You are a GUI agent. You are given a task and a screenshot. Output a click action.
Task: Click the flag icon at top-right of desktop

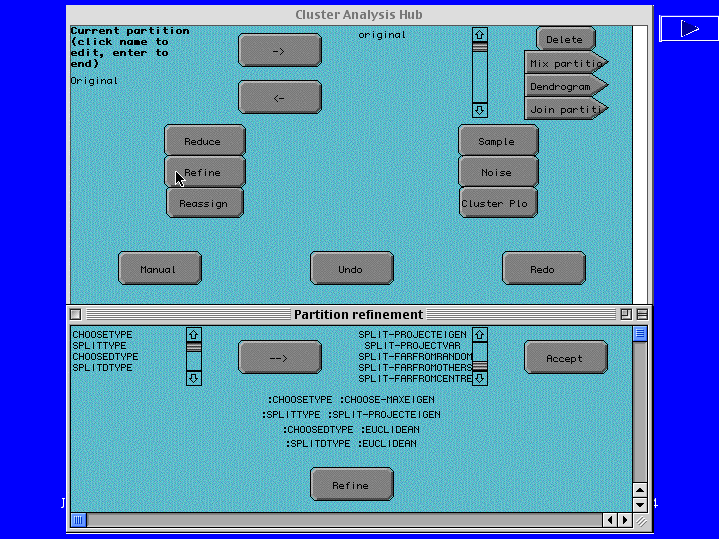[689, 28]
